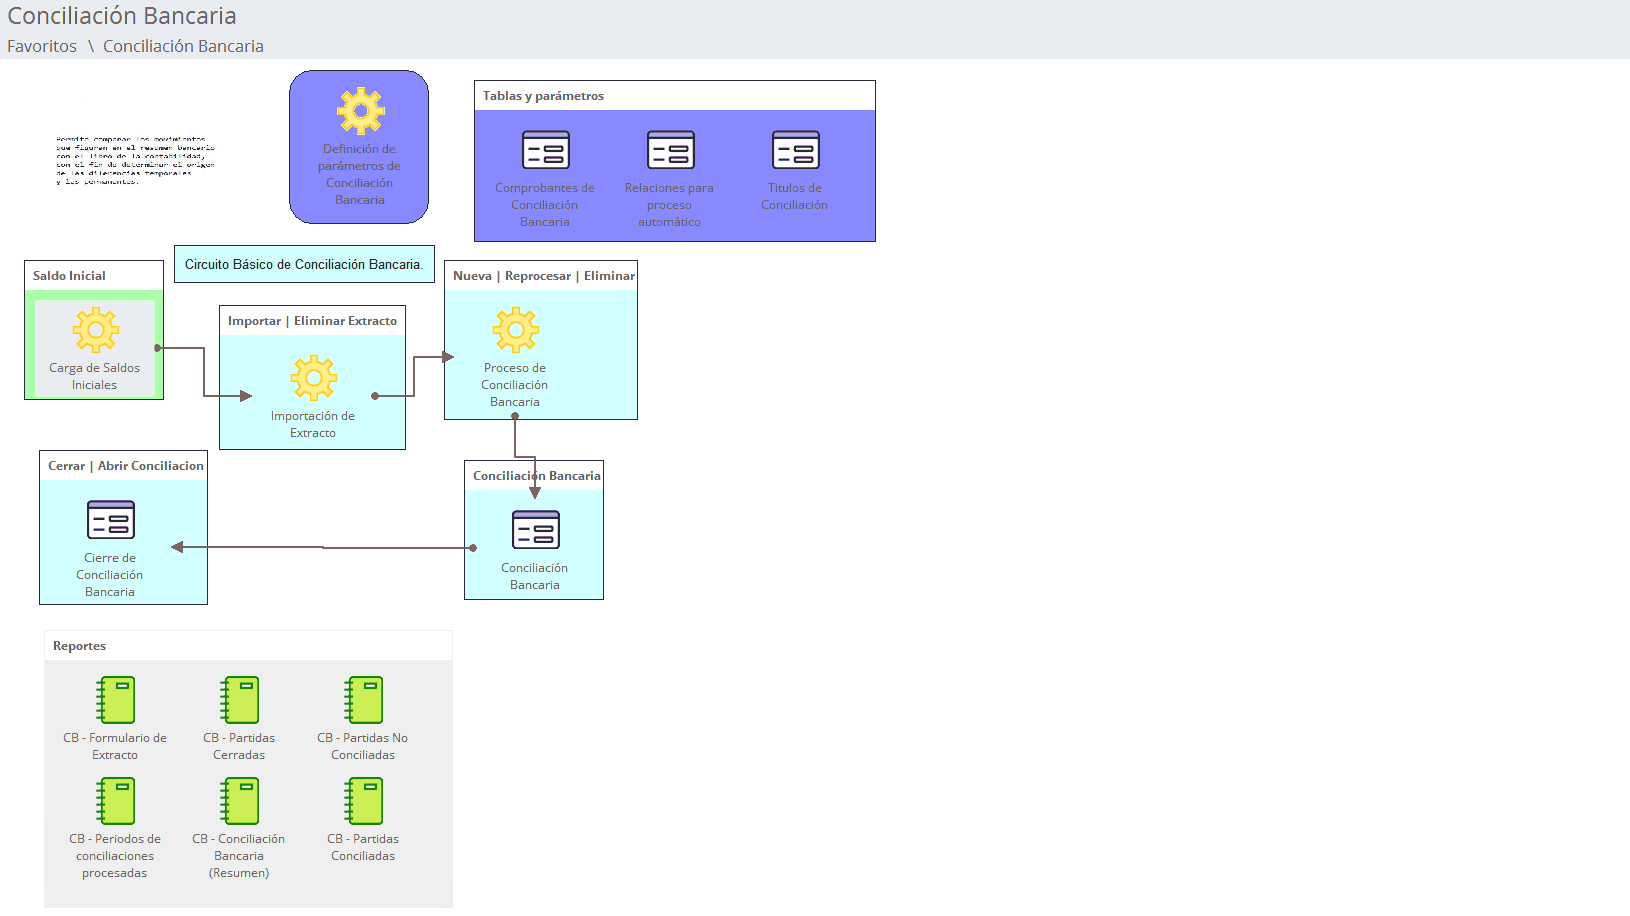Go to Favoritos in breadcrumb
Image resolution: width=1630 pixels, height=916 pixels.
(x=42, y=46)
